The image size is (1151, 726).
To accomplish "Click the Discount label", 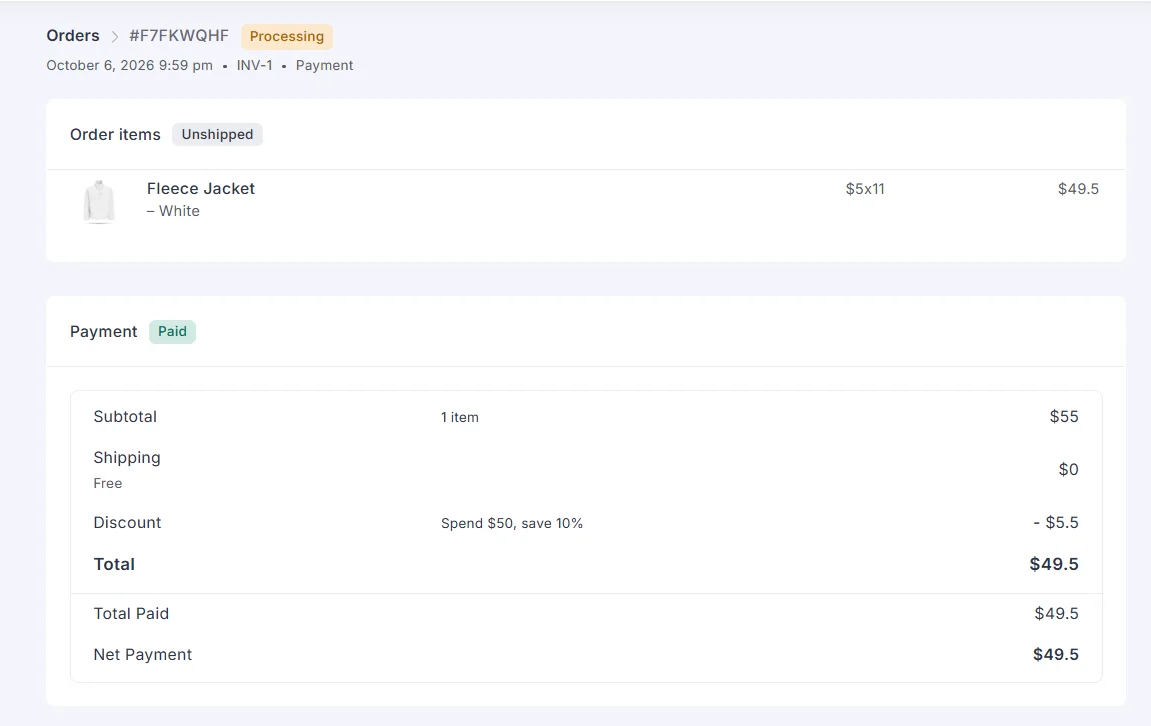I will (127, 523).
